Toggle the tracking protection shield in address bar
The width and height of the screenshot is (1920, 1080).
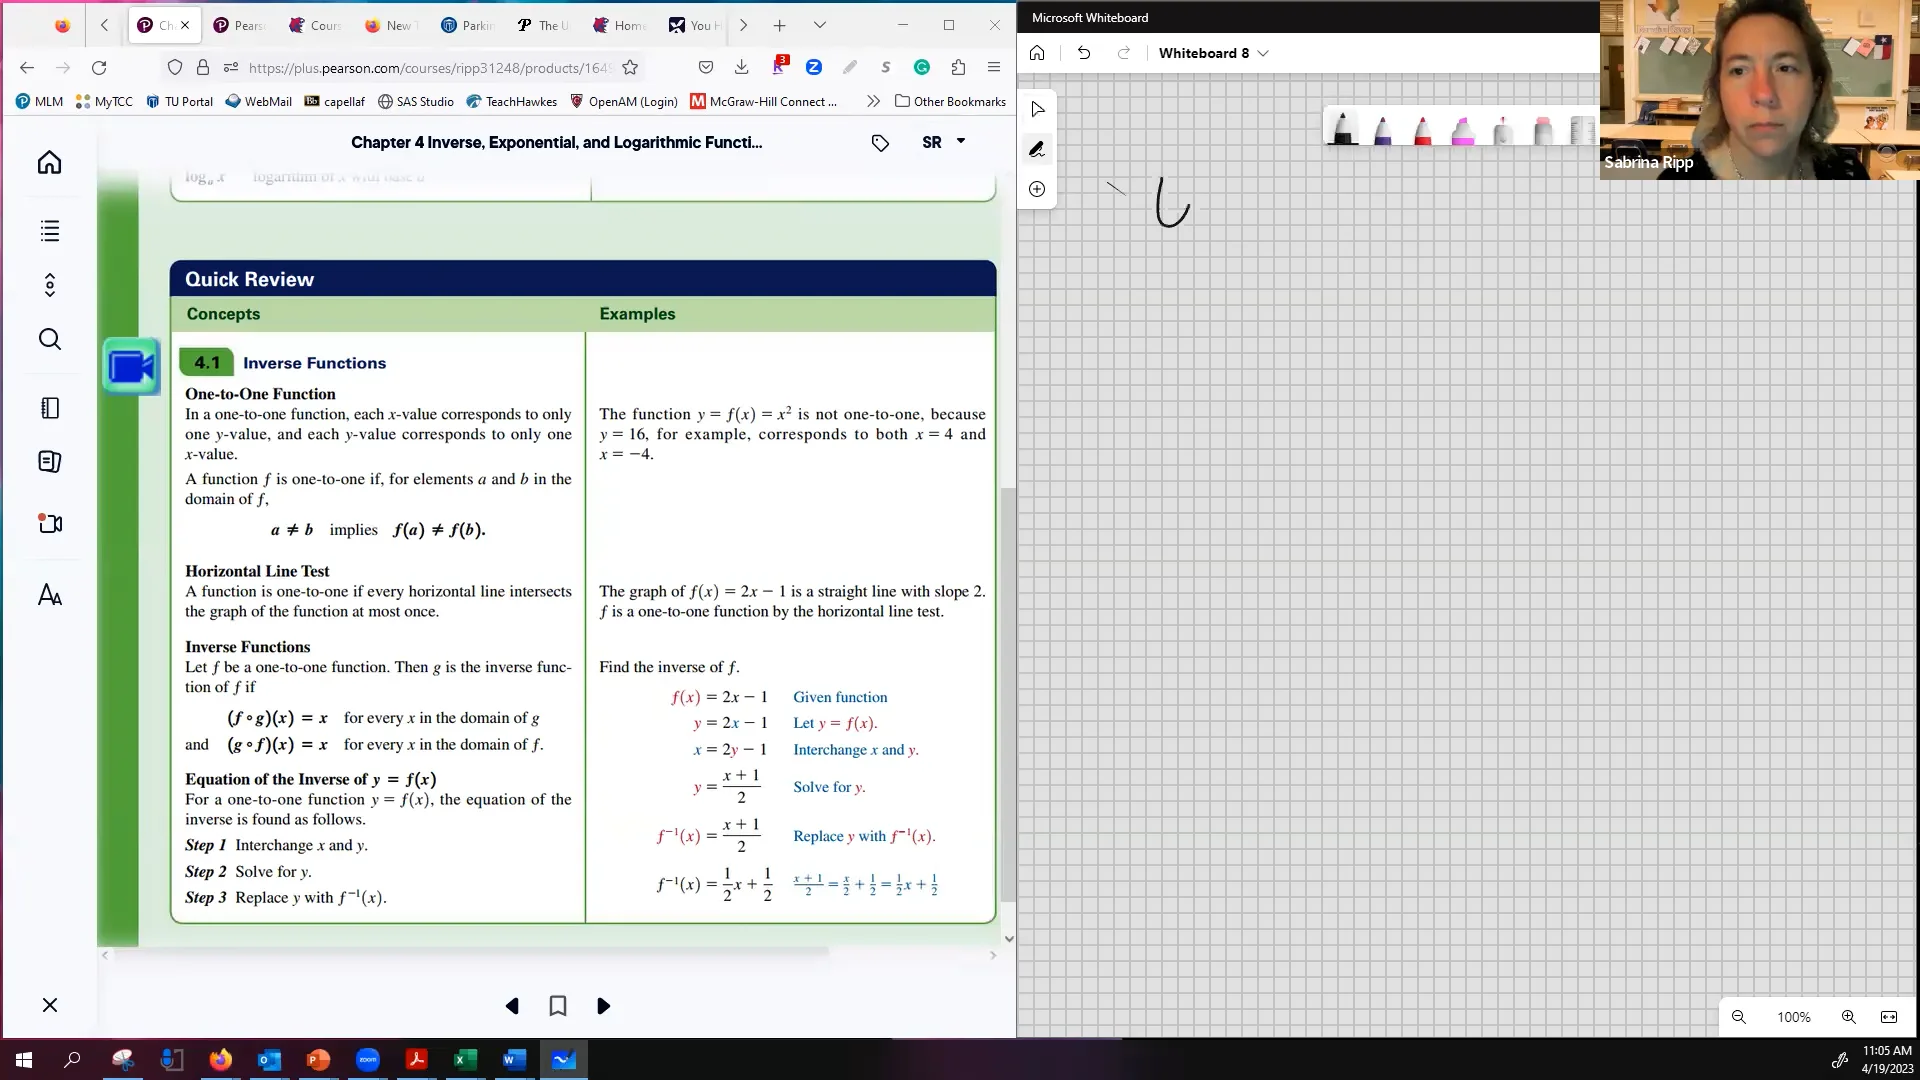[x=175, y=67]
